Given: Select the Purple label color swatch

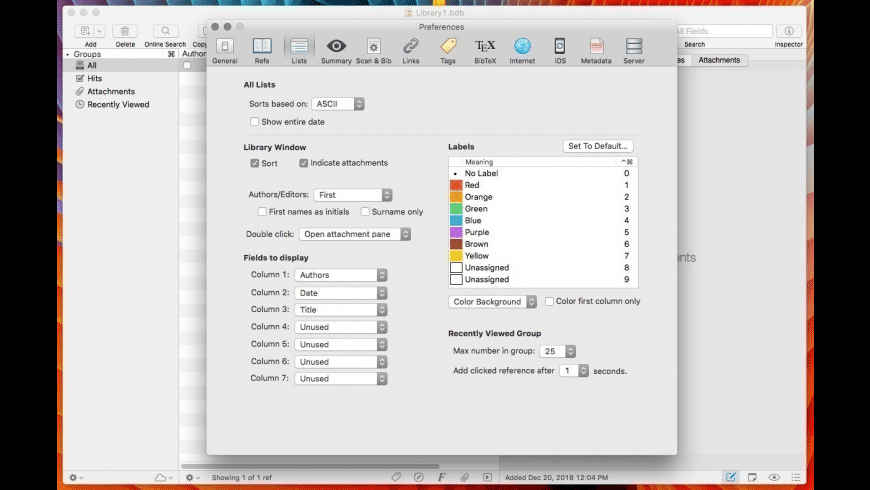Looking at the screenshot, I should (x=456, y=232).
